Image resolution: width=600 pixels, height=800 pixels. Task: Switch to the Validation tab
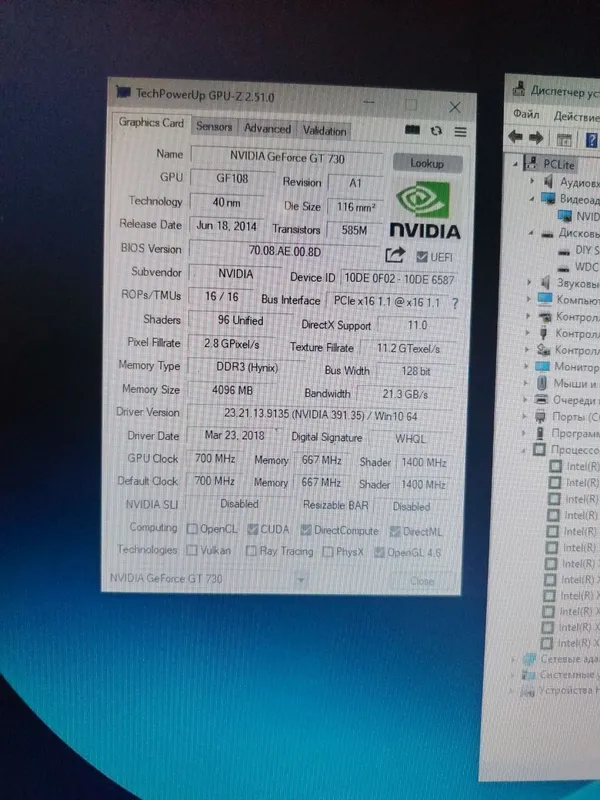[324, 131]
